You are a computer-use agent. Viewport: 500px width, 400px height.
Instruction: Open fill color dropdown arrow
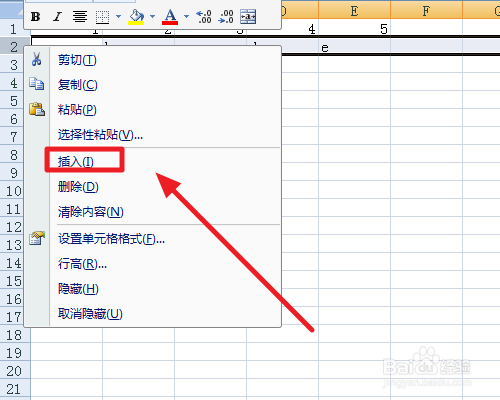coord(152,16)
